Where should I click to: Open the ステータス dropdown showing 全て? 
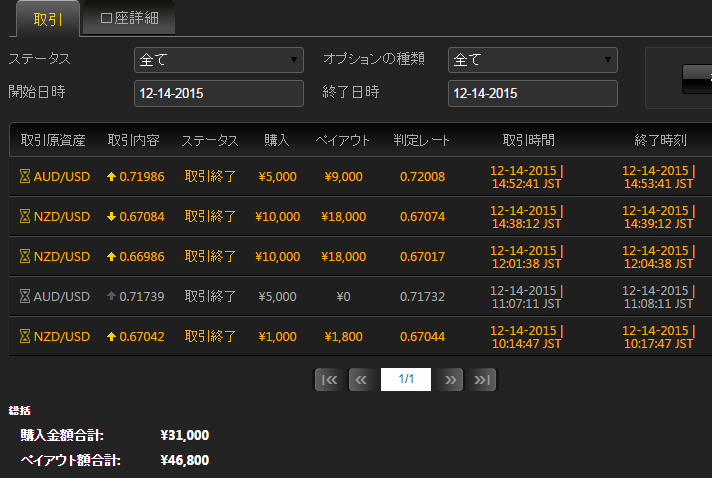tap(218, 60)
